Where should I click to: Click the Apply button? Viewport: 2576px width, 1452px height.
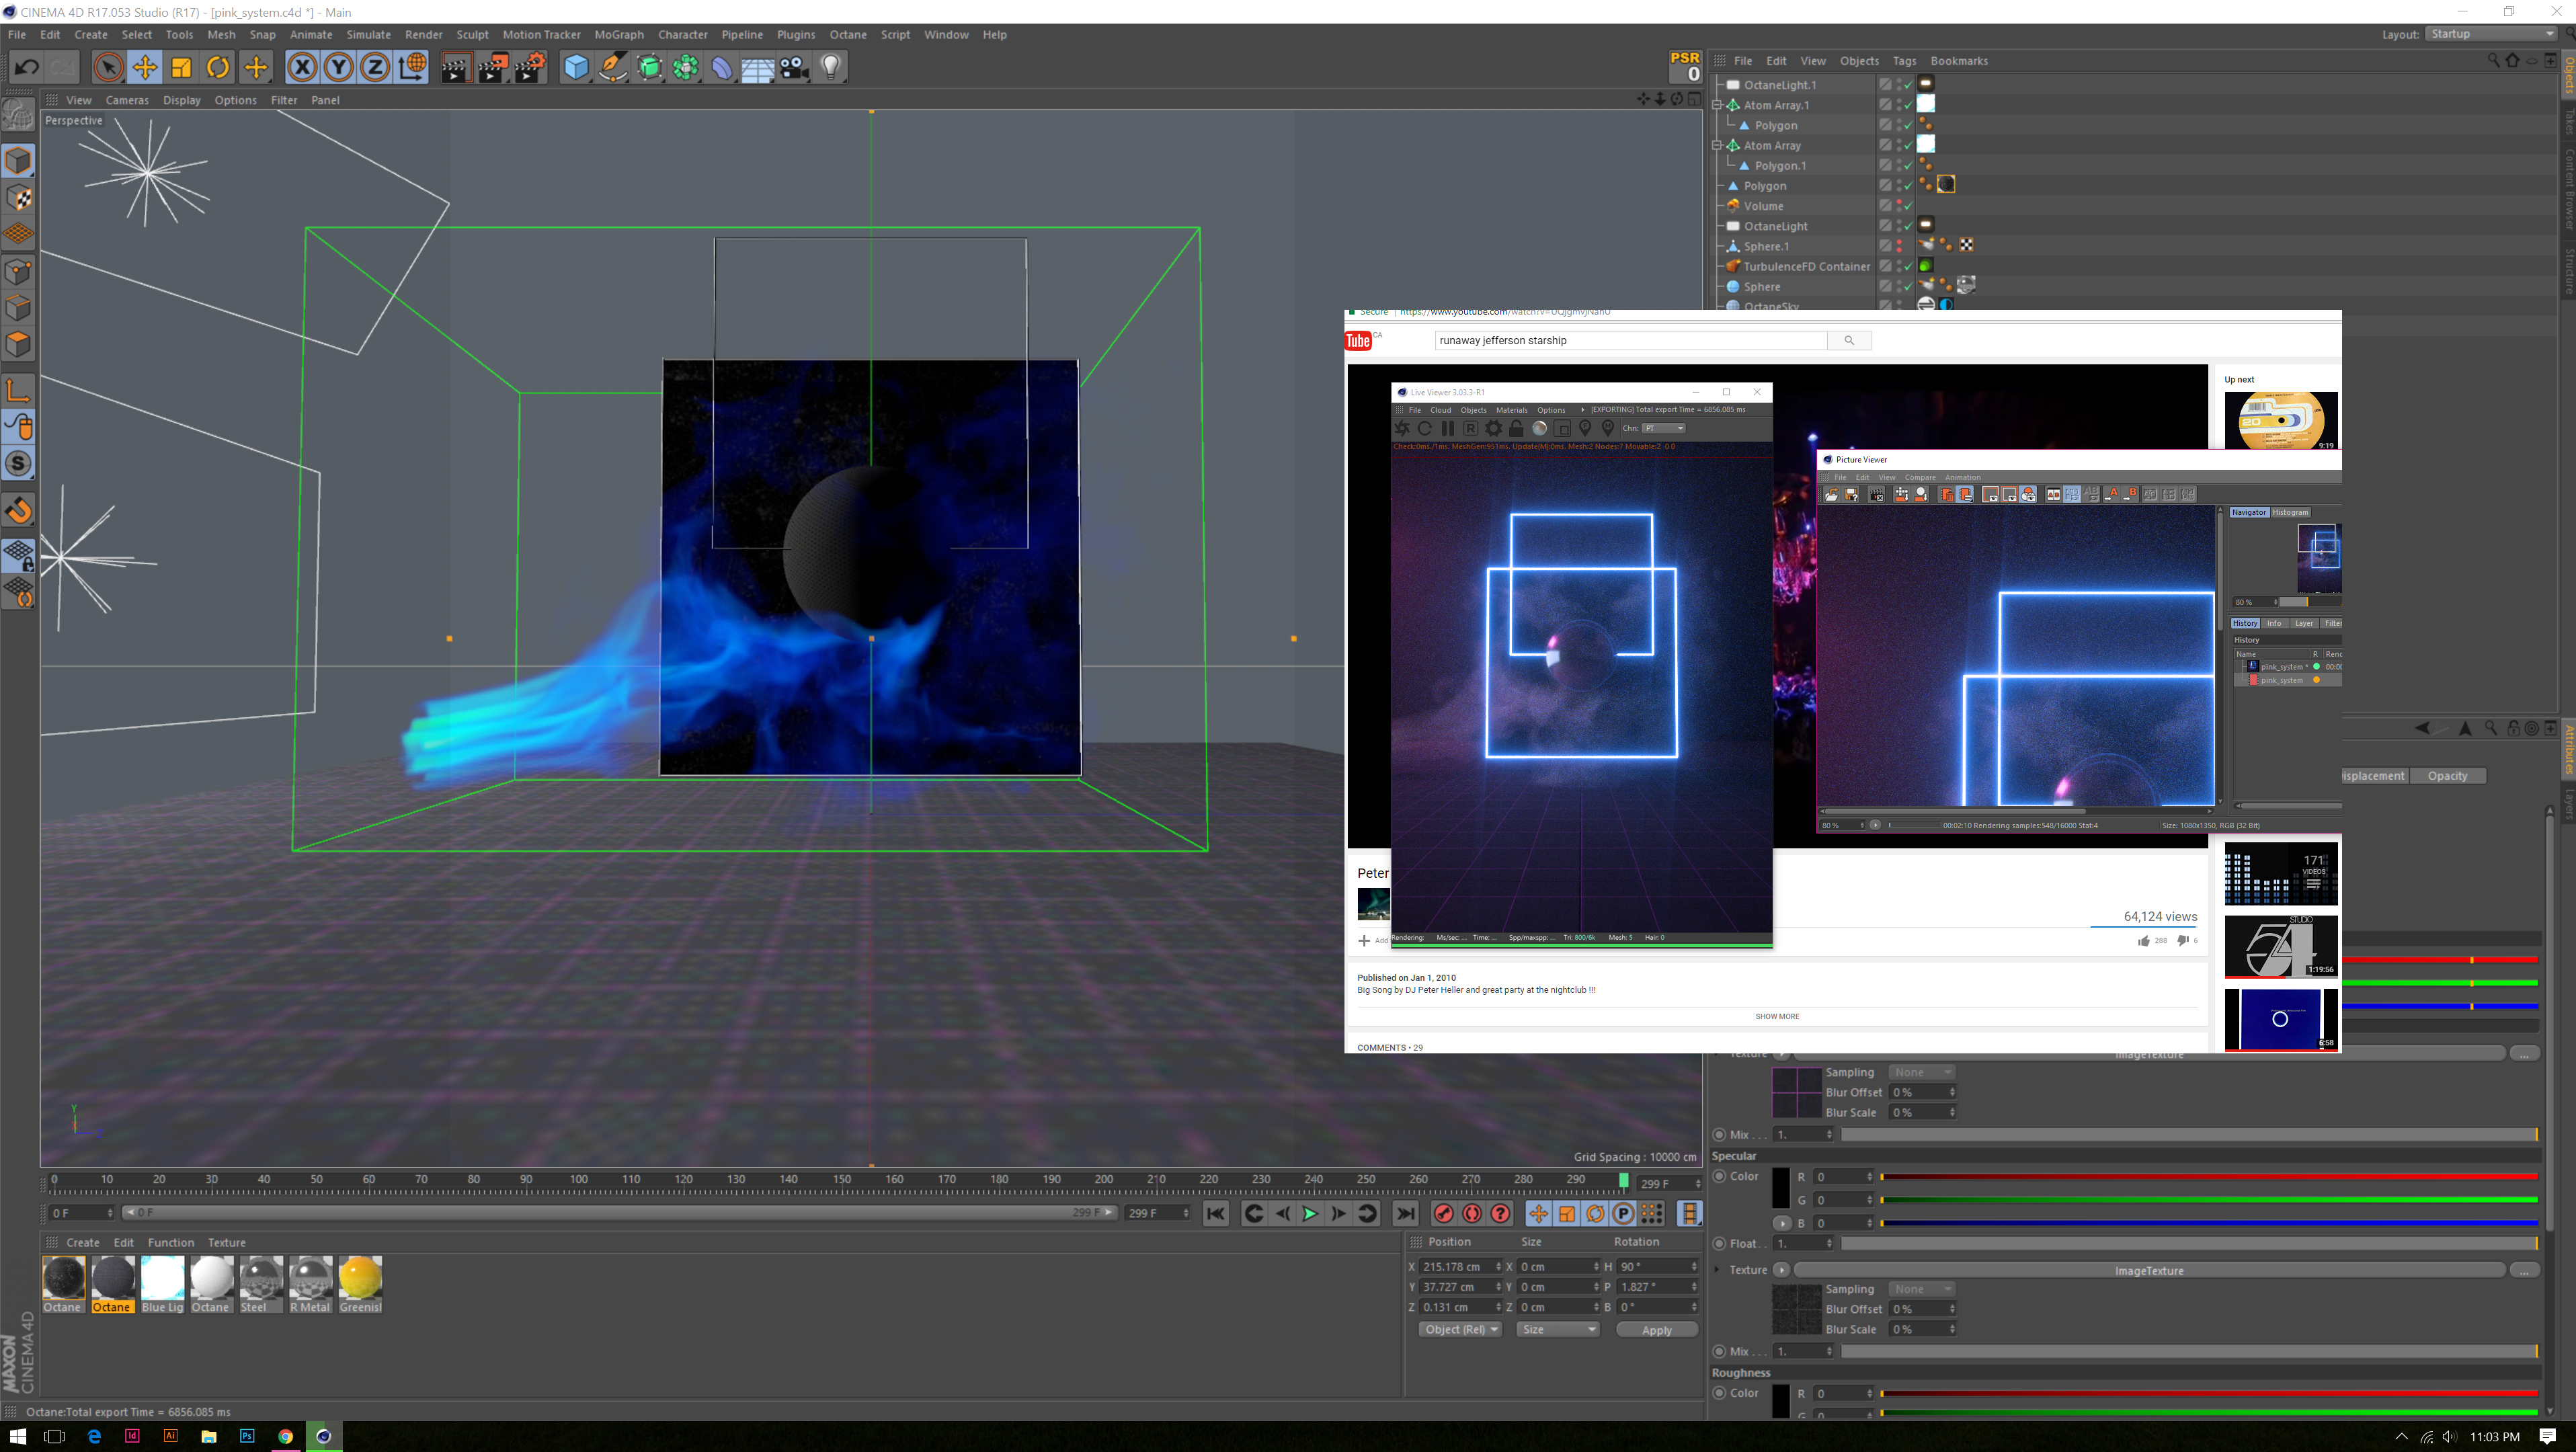click(x=1656, y=1330)
